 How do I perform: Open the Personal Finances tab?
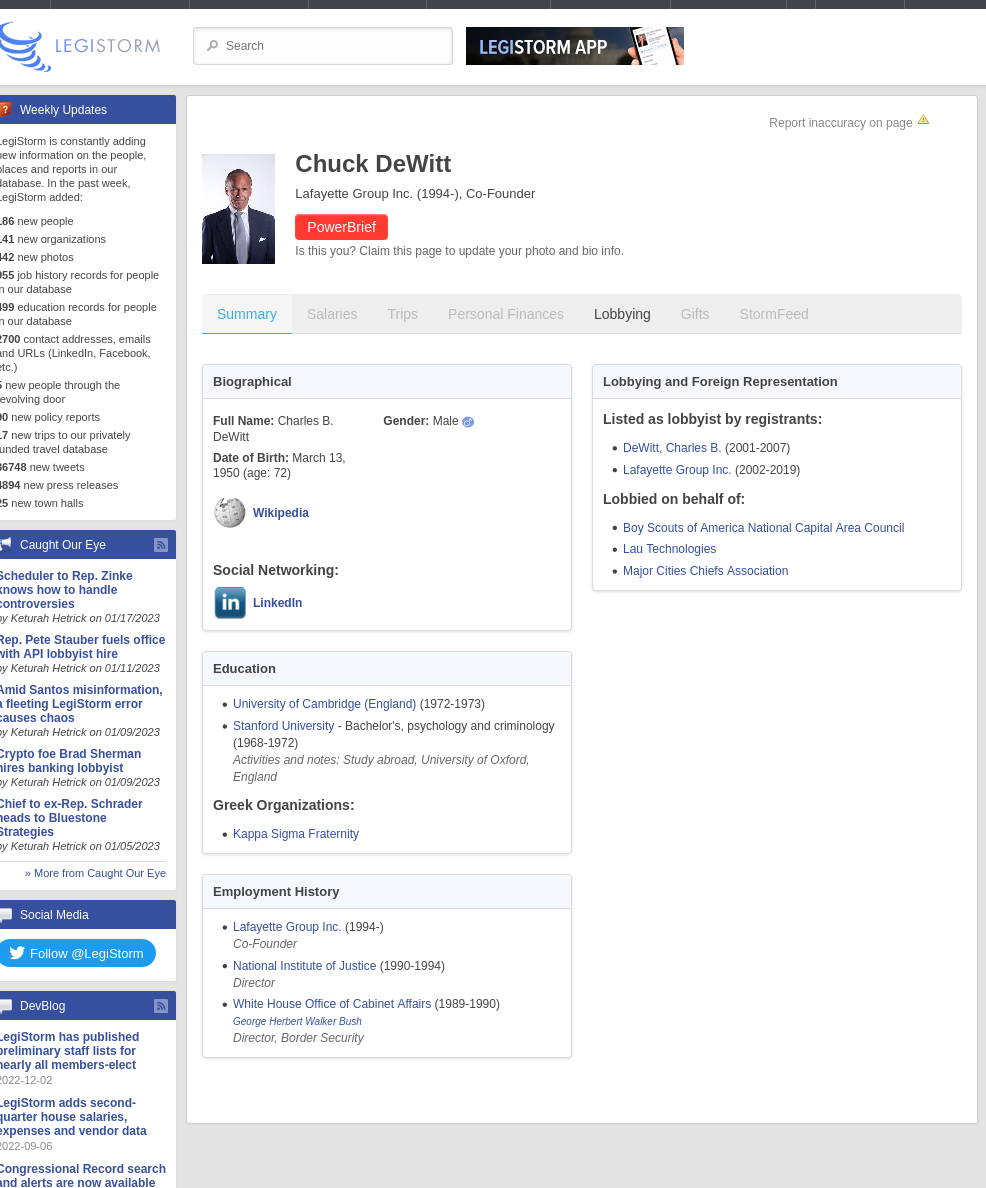[x=506, y=314]
